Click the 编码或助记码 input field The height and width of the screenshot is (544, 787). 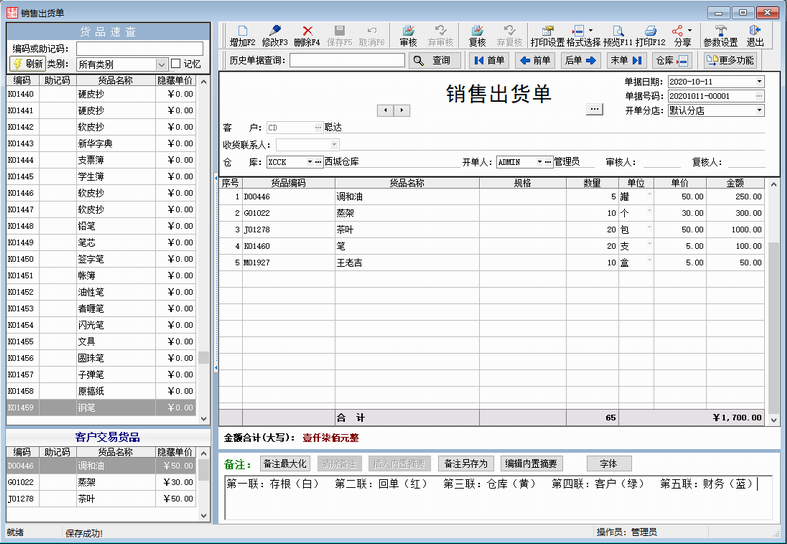click(x=139, y=48)
